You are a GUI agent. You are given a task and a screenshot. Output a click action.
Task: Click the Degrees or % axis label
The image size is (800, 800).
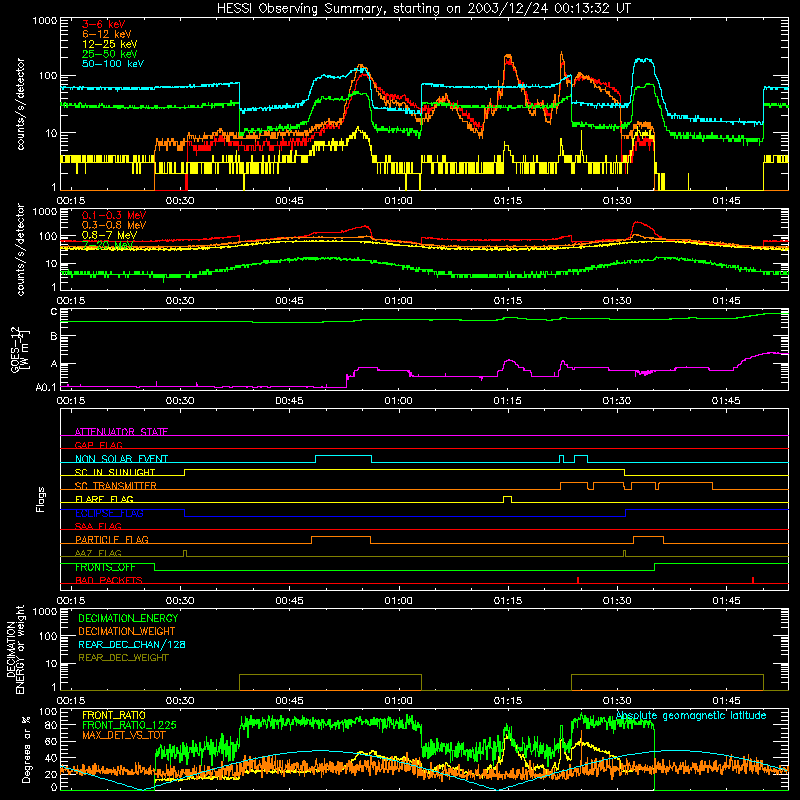coord(27,749)
